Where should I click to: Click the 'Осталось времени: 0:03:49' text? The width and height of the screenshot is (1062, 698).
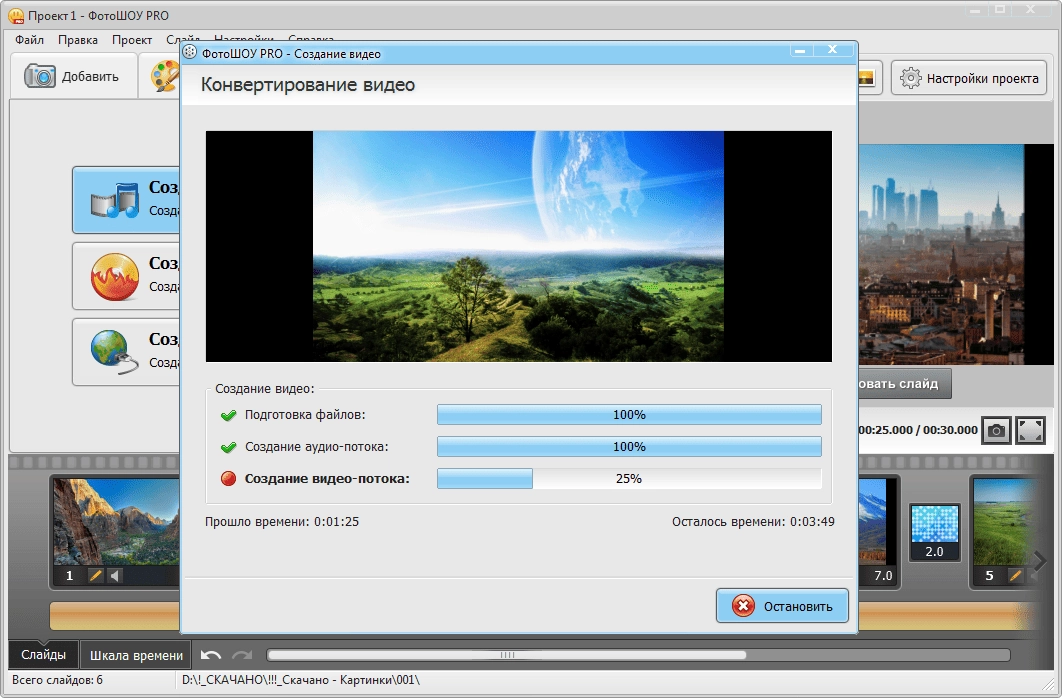tap(753, 522)
